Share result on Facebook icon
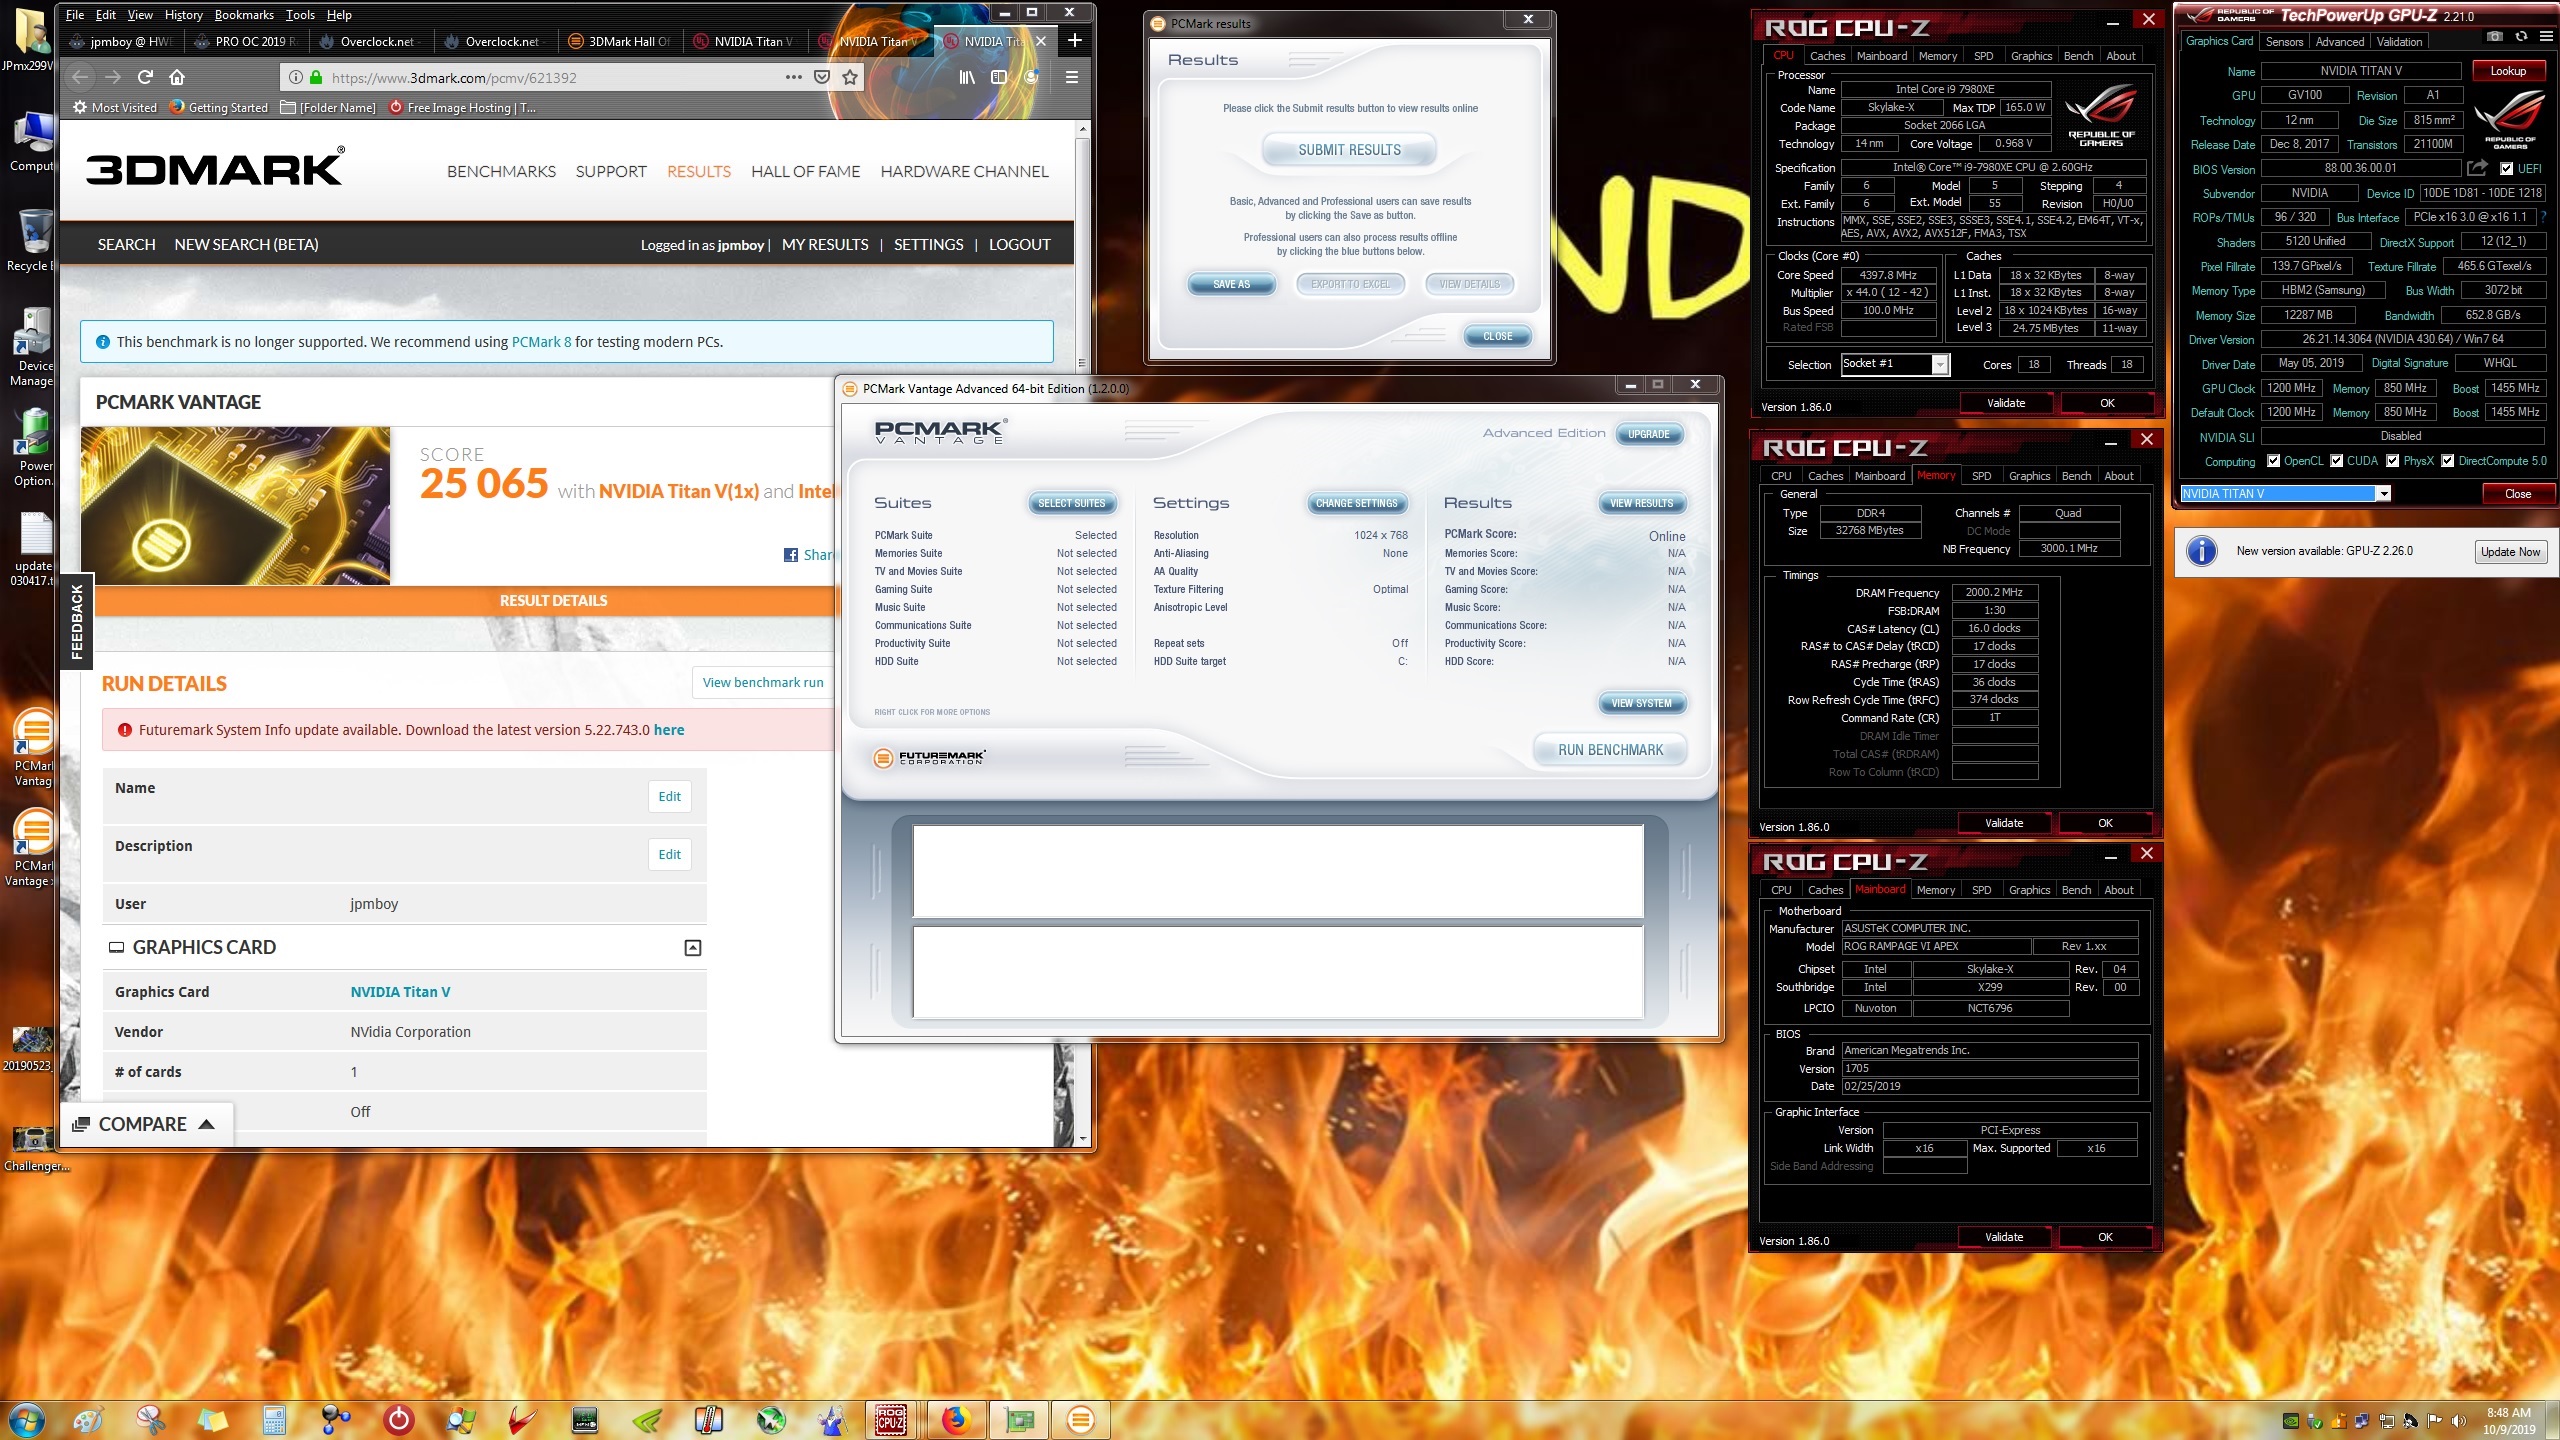The height and width of the screenshot is (1440, 2560). click(x=791, y=555)
